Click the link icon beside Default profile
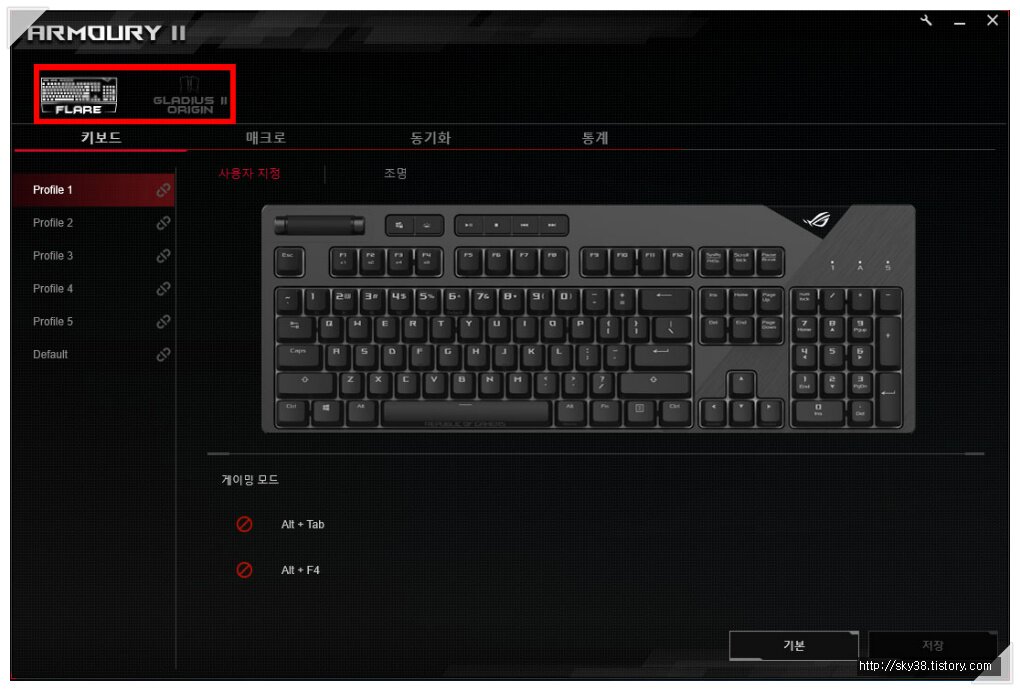 (x=163, y=355)
